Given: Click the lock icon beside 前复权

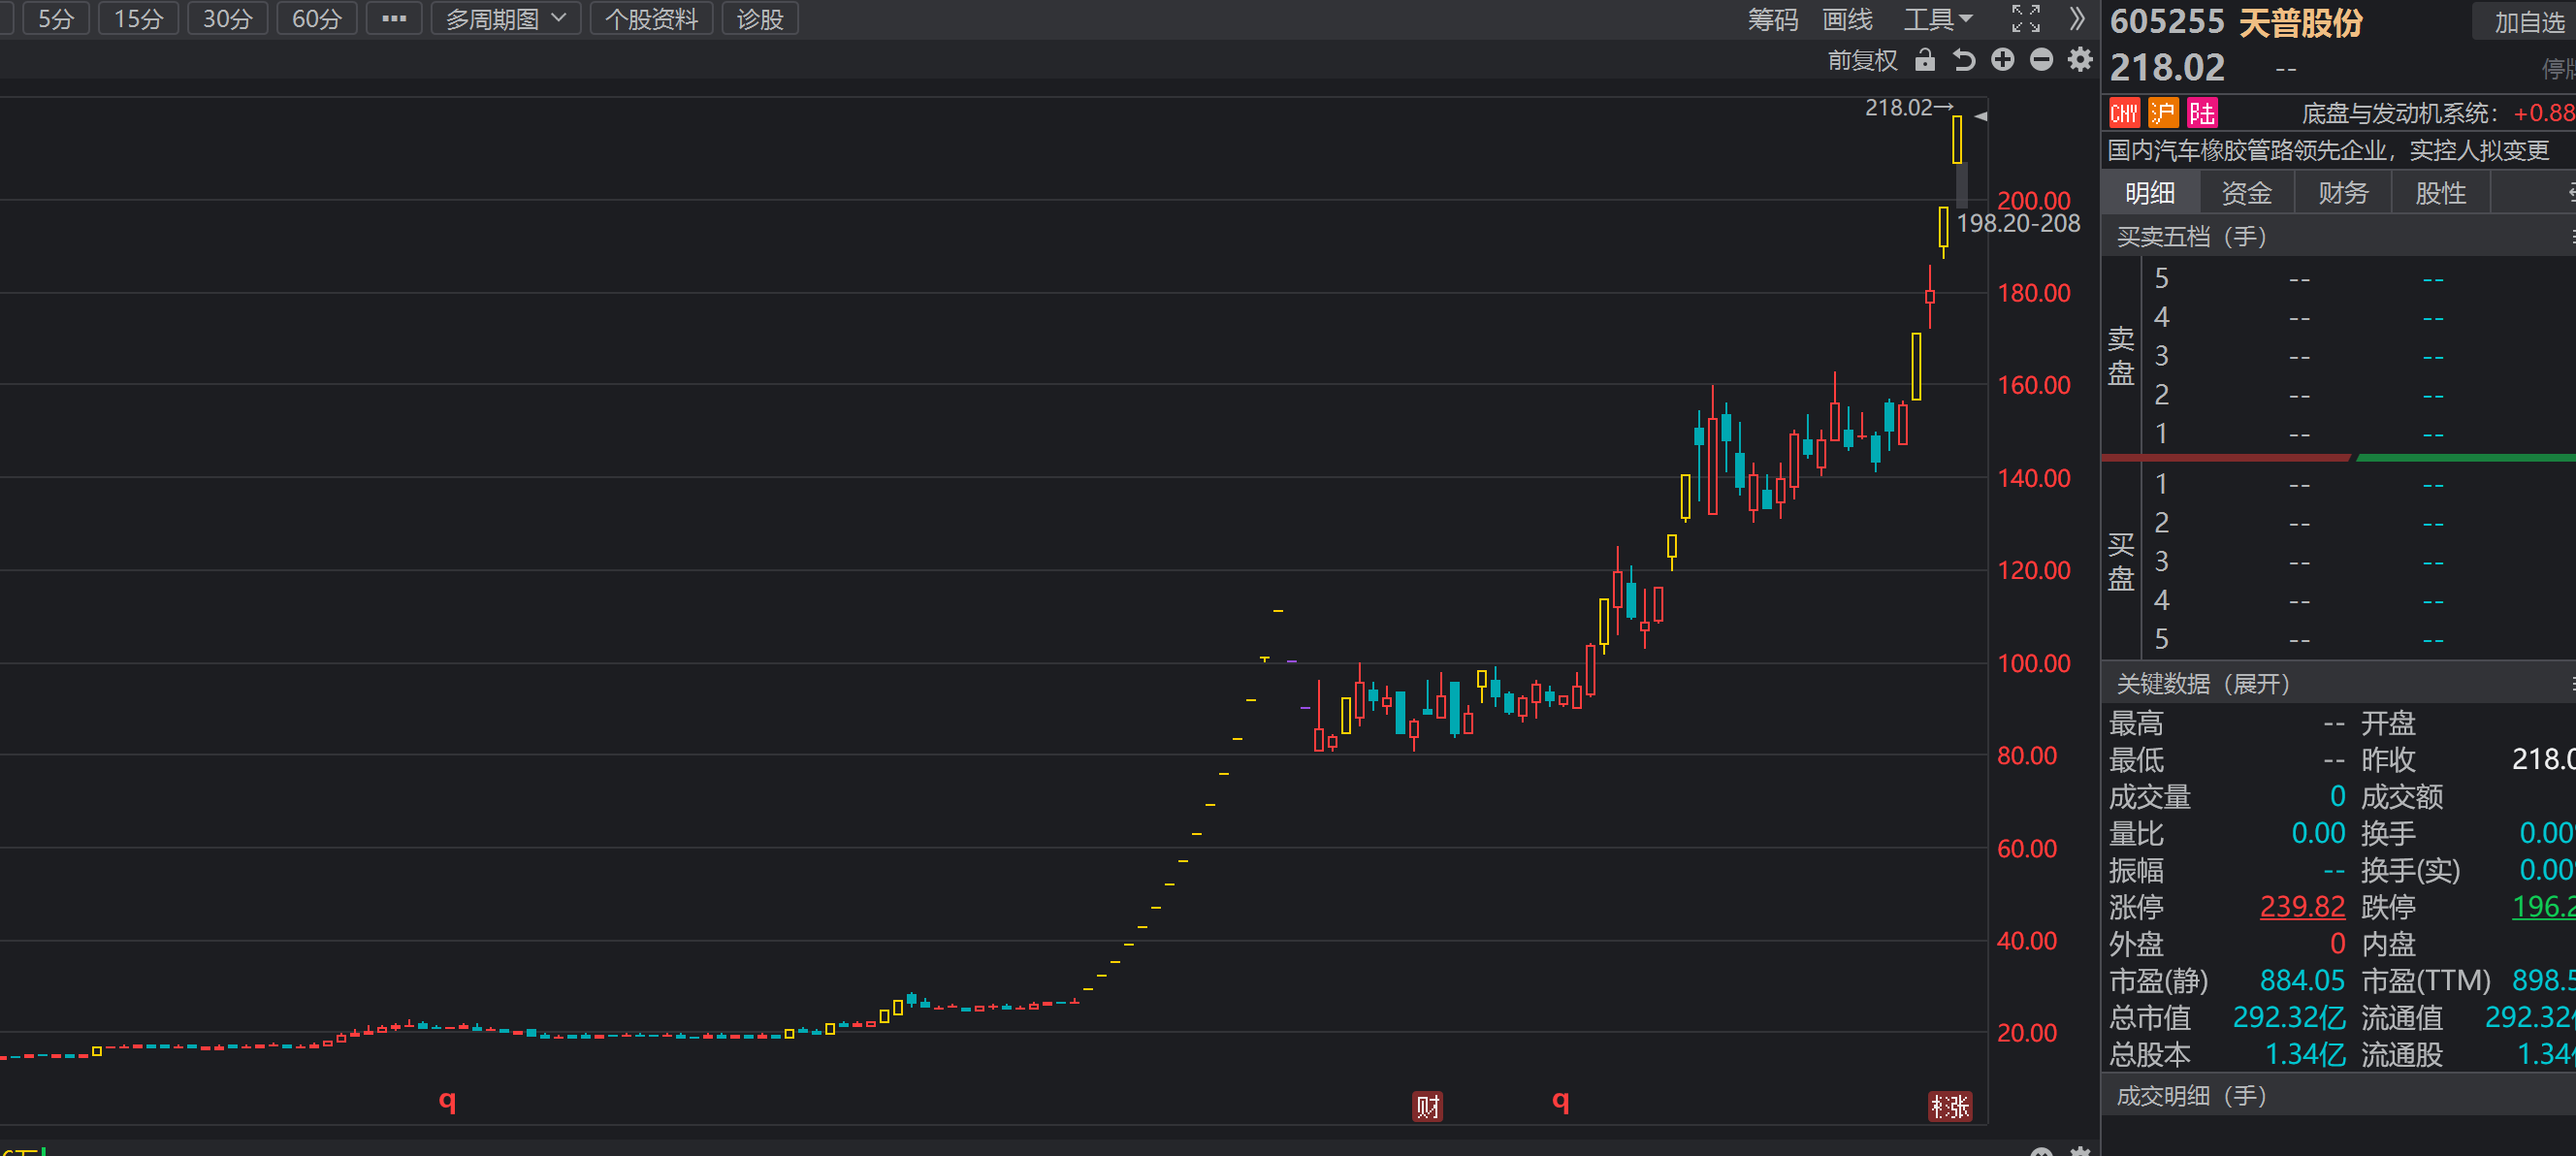Looking at the screenshot, I should [1924, 61].
